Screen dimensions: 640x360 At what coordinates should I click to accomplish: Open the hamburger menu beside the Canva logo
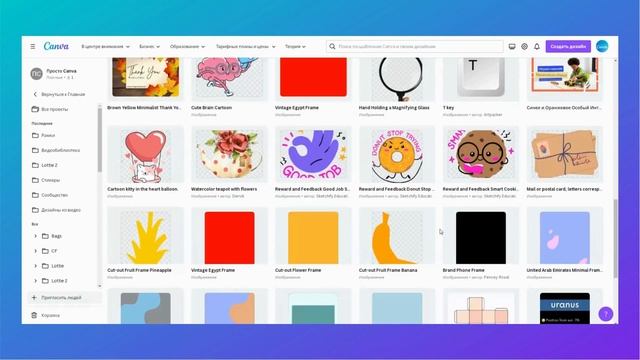(33, 47)
